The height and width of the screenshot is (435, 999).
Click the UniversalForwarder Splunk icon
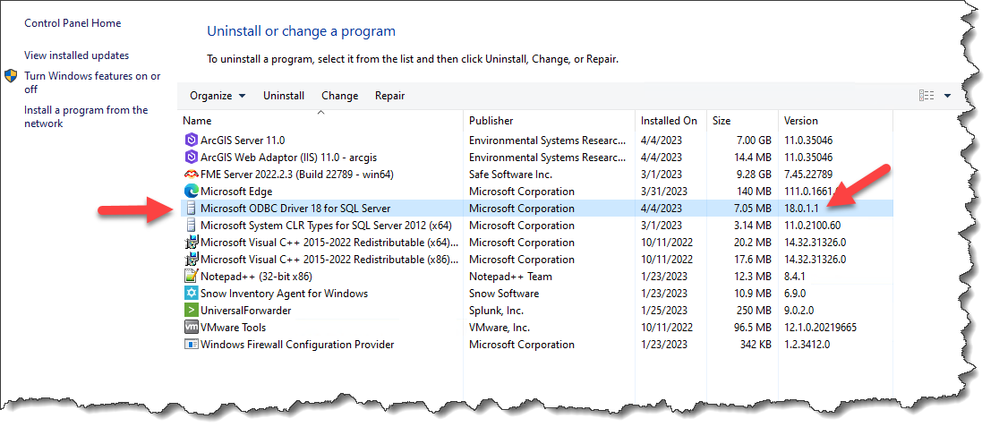click(192, 310)
